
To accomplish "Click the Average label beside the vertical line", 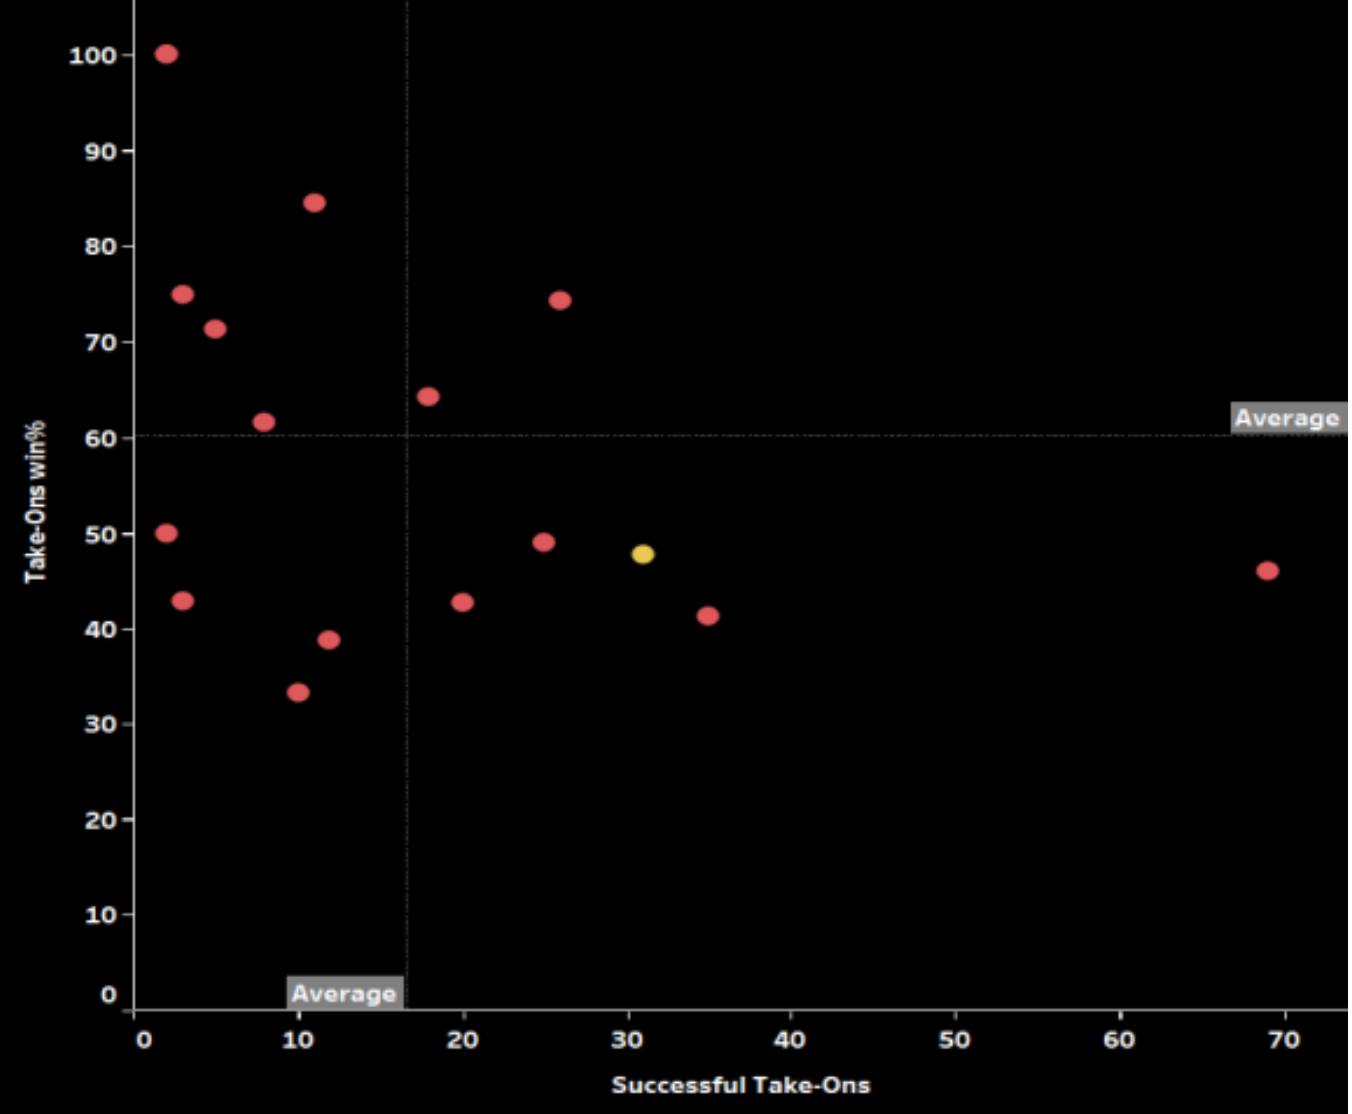I will click(345, 993).
